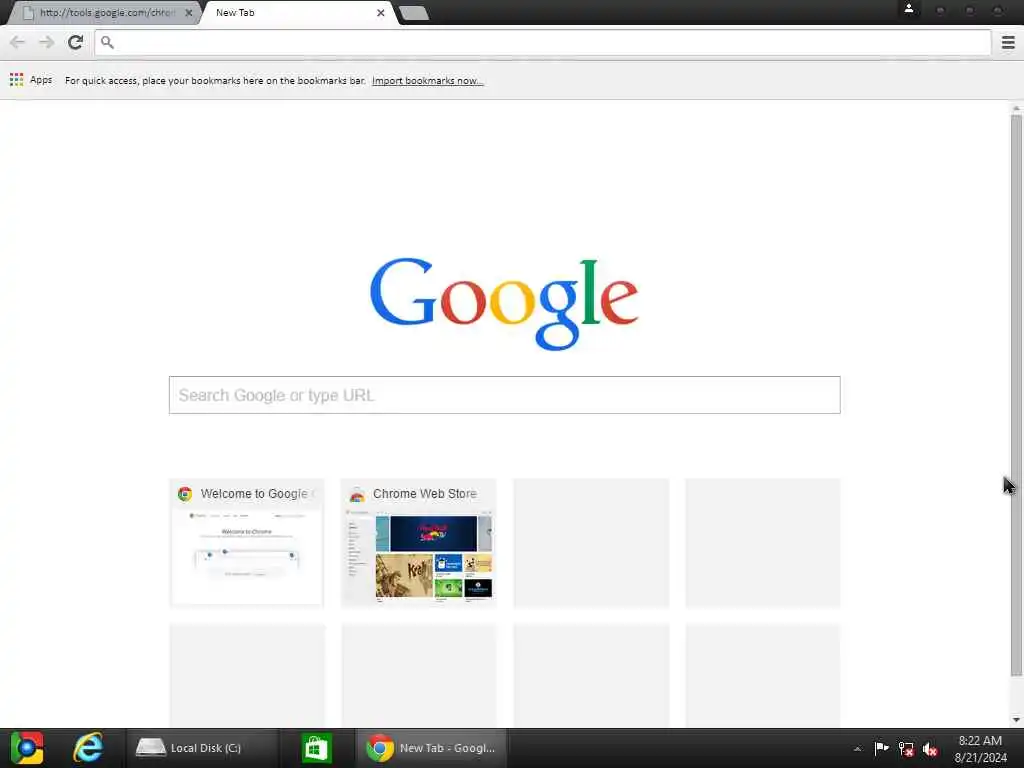Open the colorful first taskbar icon
Screen dimensions: 1024x768
point(27,748)
